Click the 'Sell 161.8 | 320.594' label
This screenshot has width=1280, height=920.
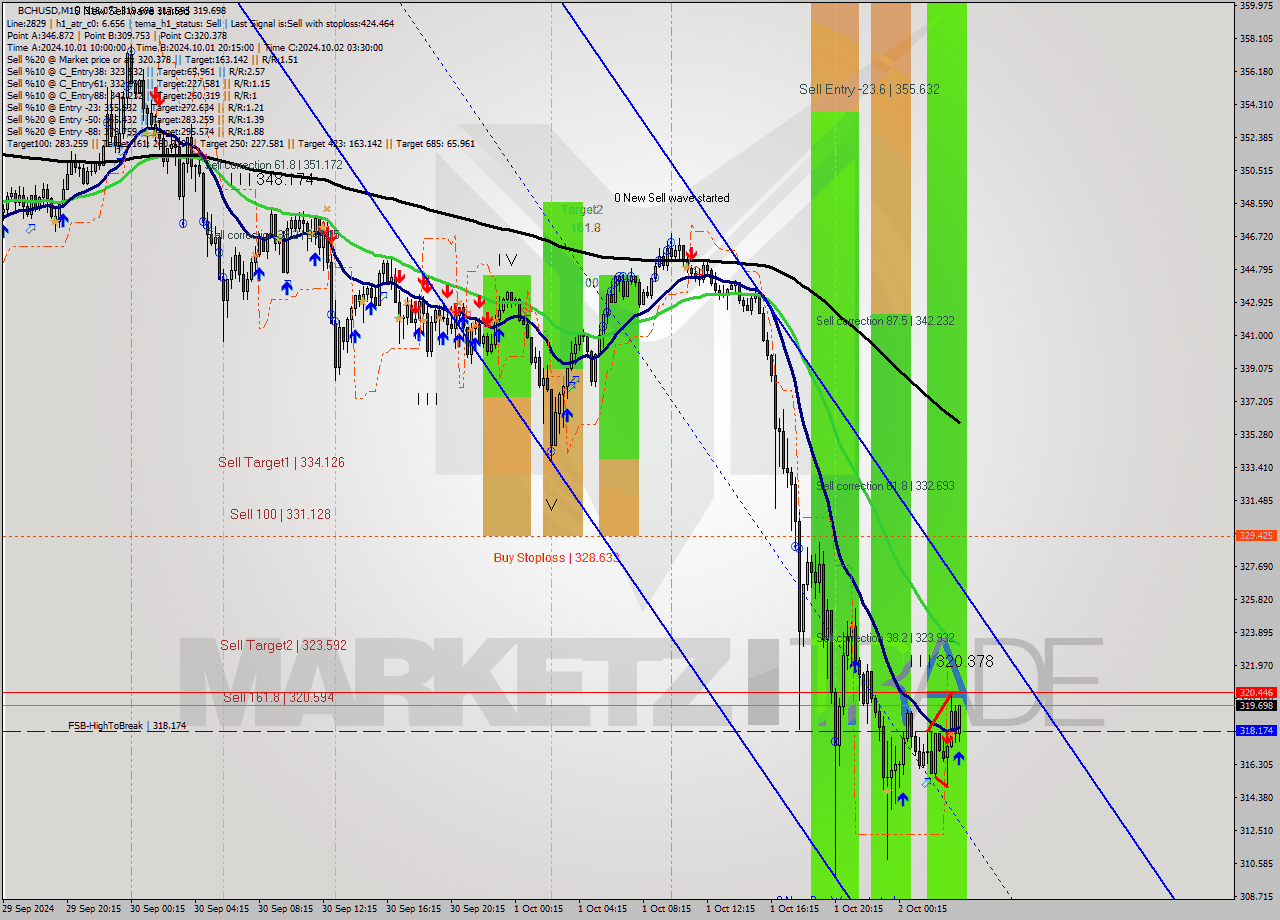(278, 697)
